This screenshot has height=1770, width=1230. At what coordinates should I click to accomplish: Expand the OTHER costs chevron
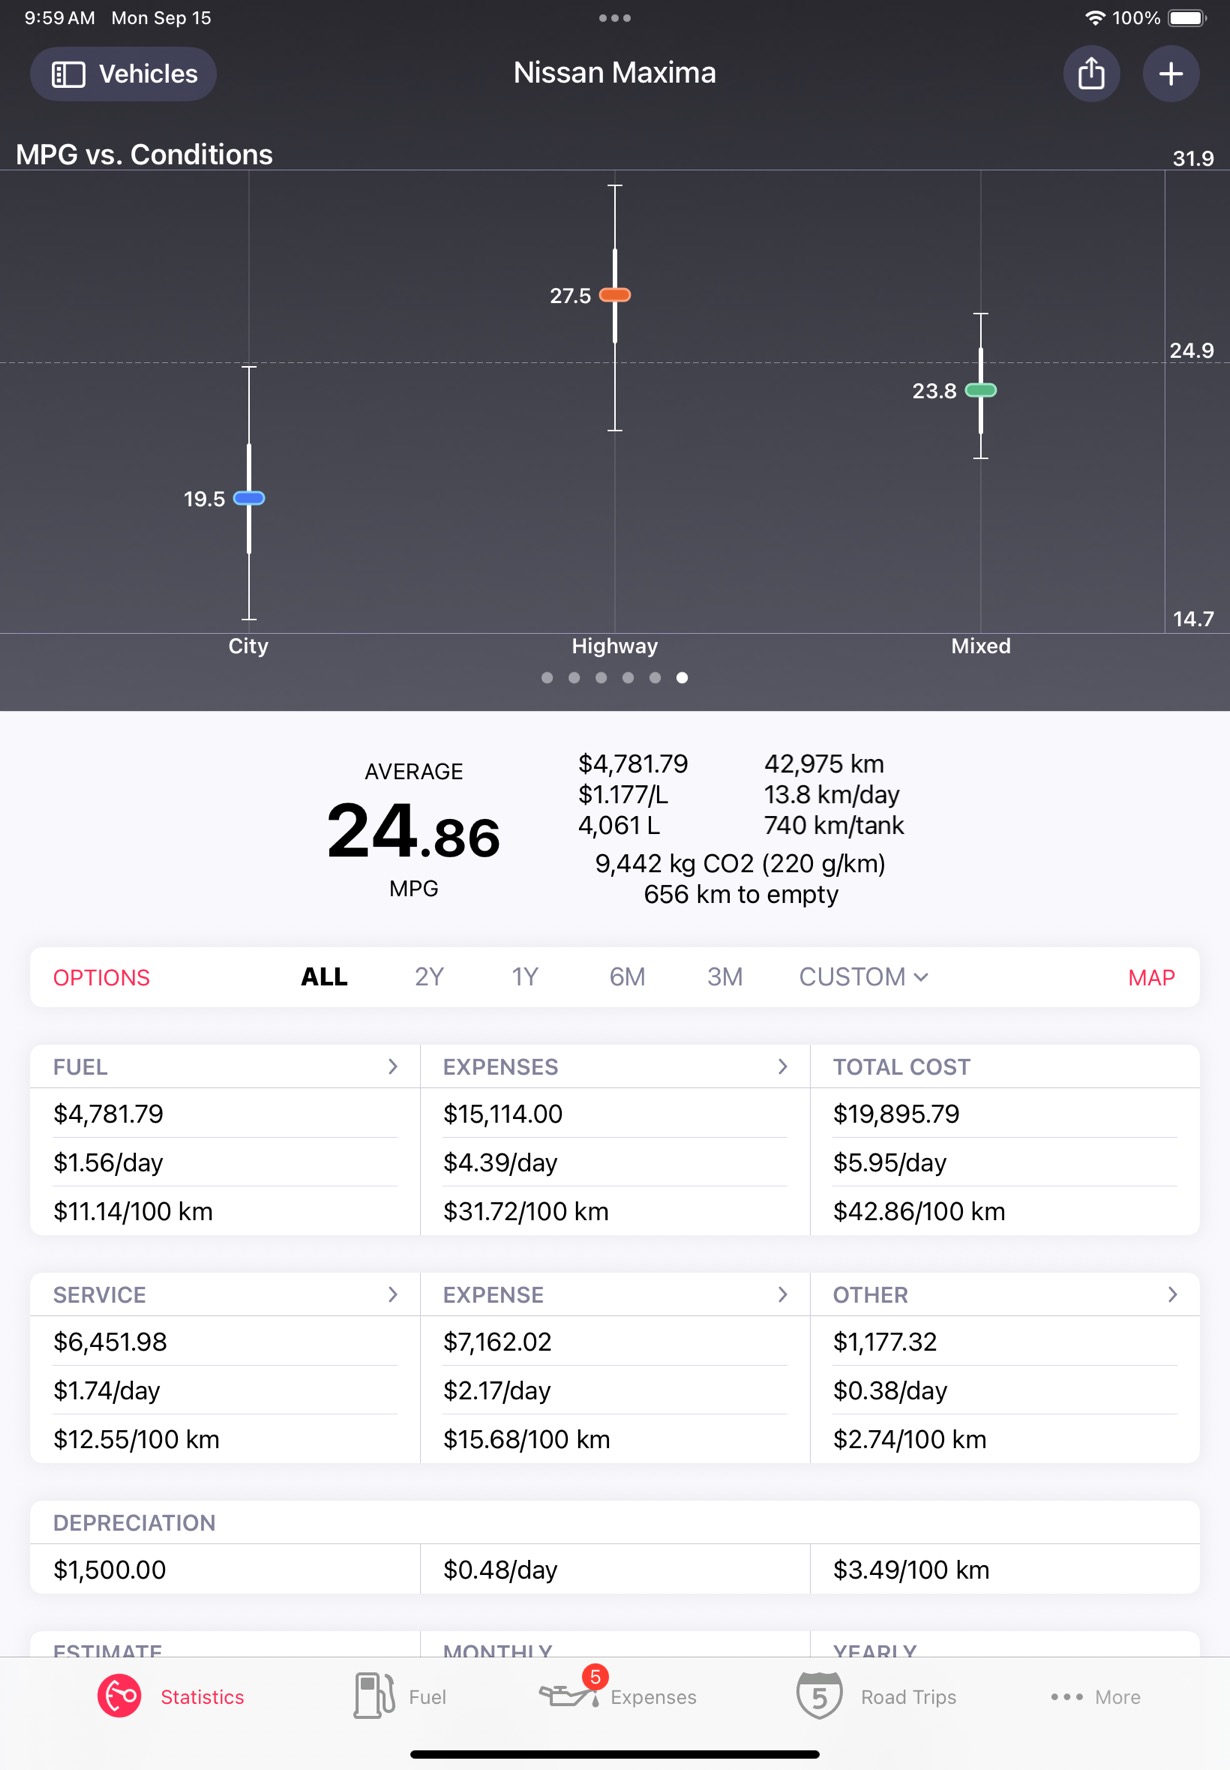click(1173, 1295)
